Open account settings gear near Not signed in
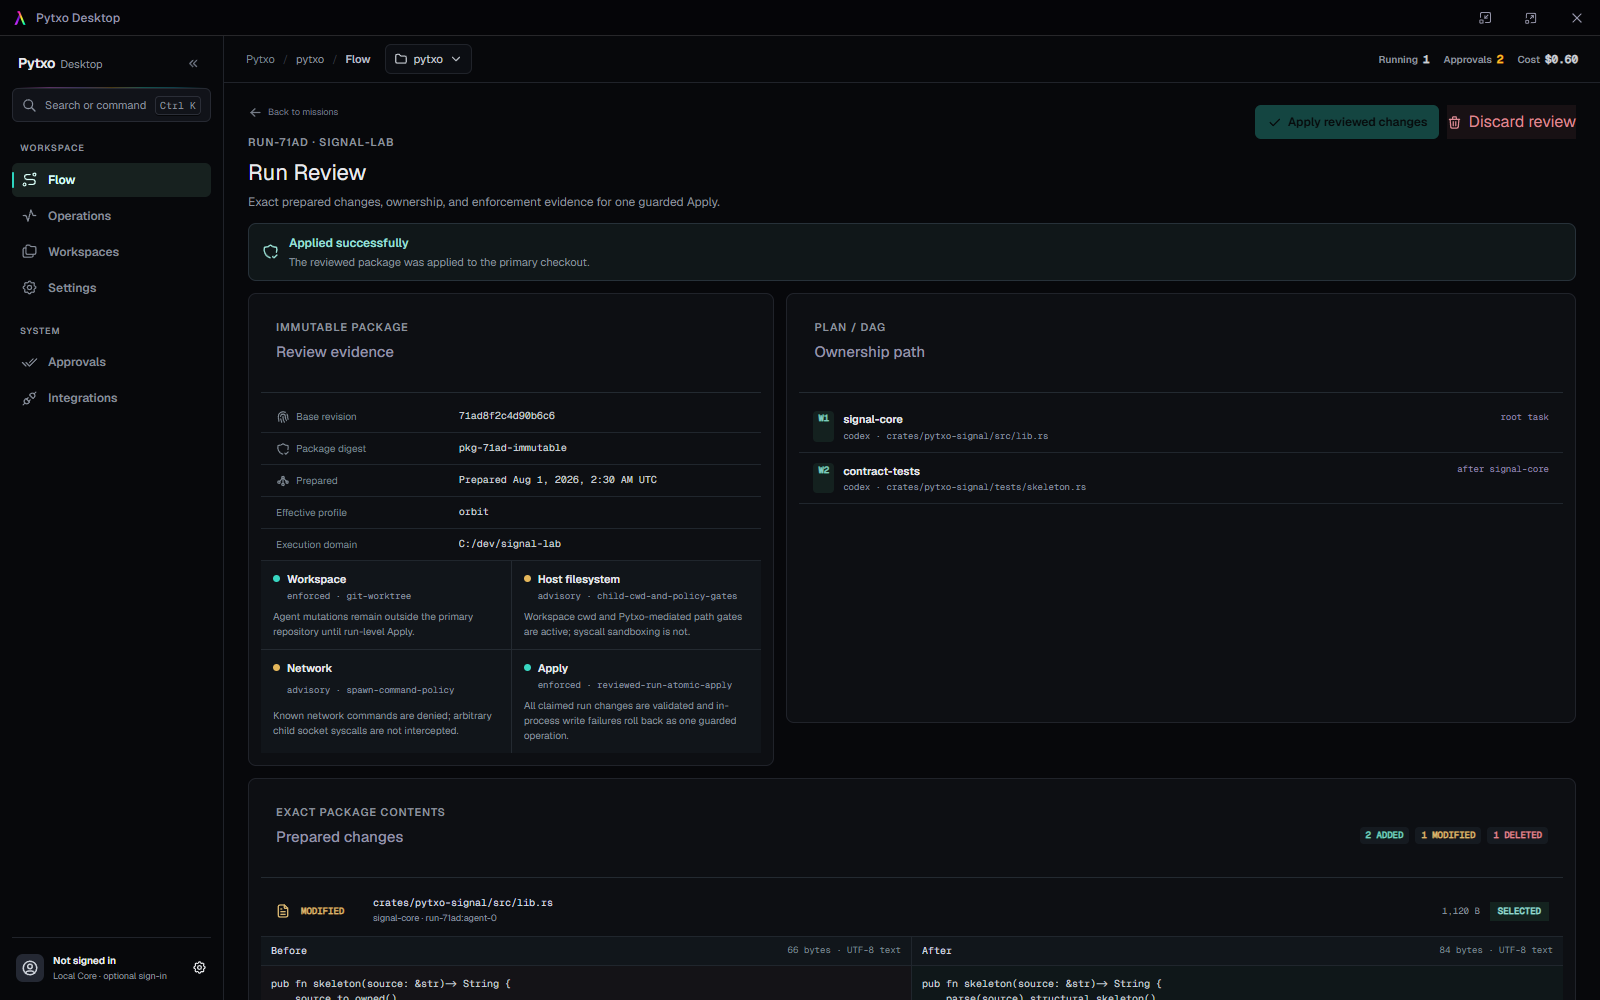Viewport: 1600px width, 1000px height. point(199,968)
